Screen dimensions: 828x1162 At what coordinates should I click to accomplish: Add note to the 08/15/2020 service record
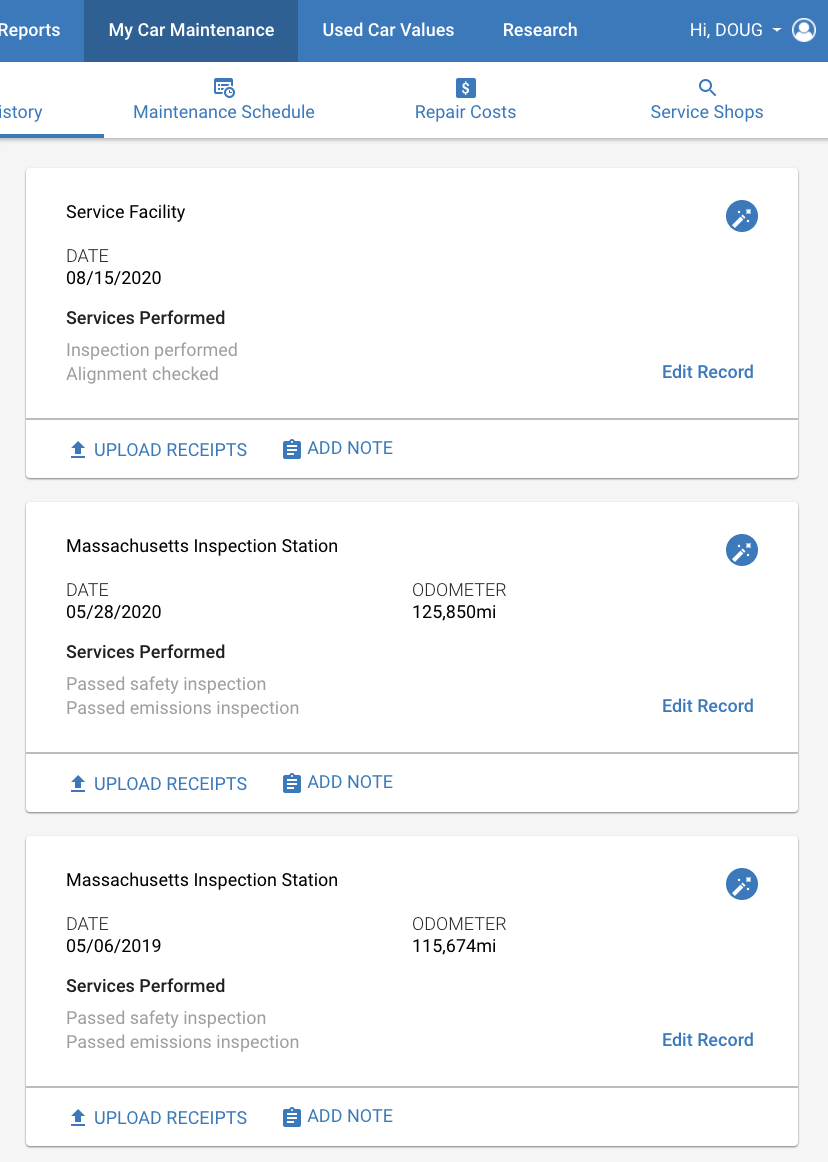338,448
